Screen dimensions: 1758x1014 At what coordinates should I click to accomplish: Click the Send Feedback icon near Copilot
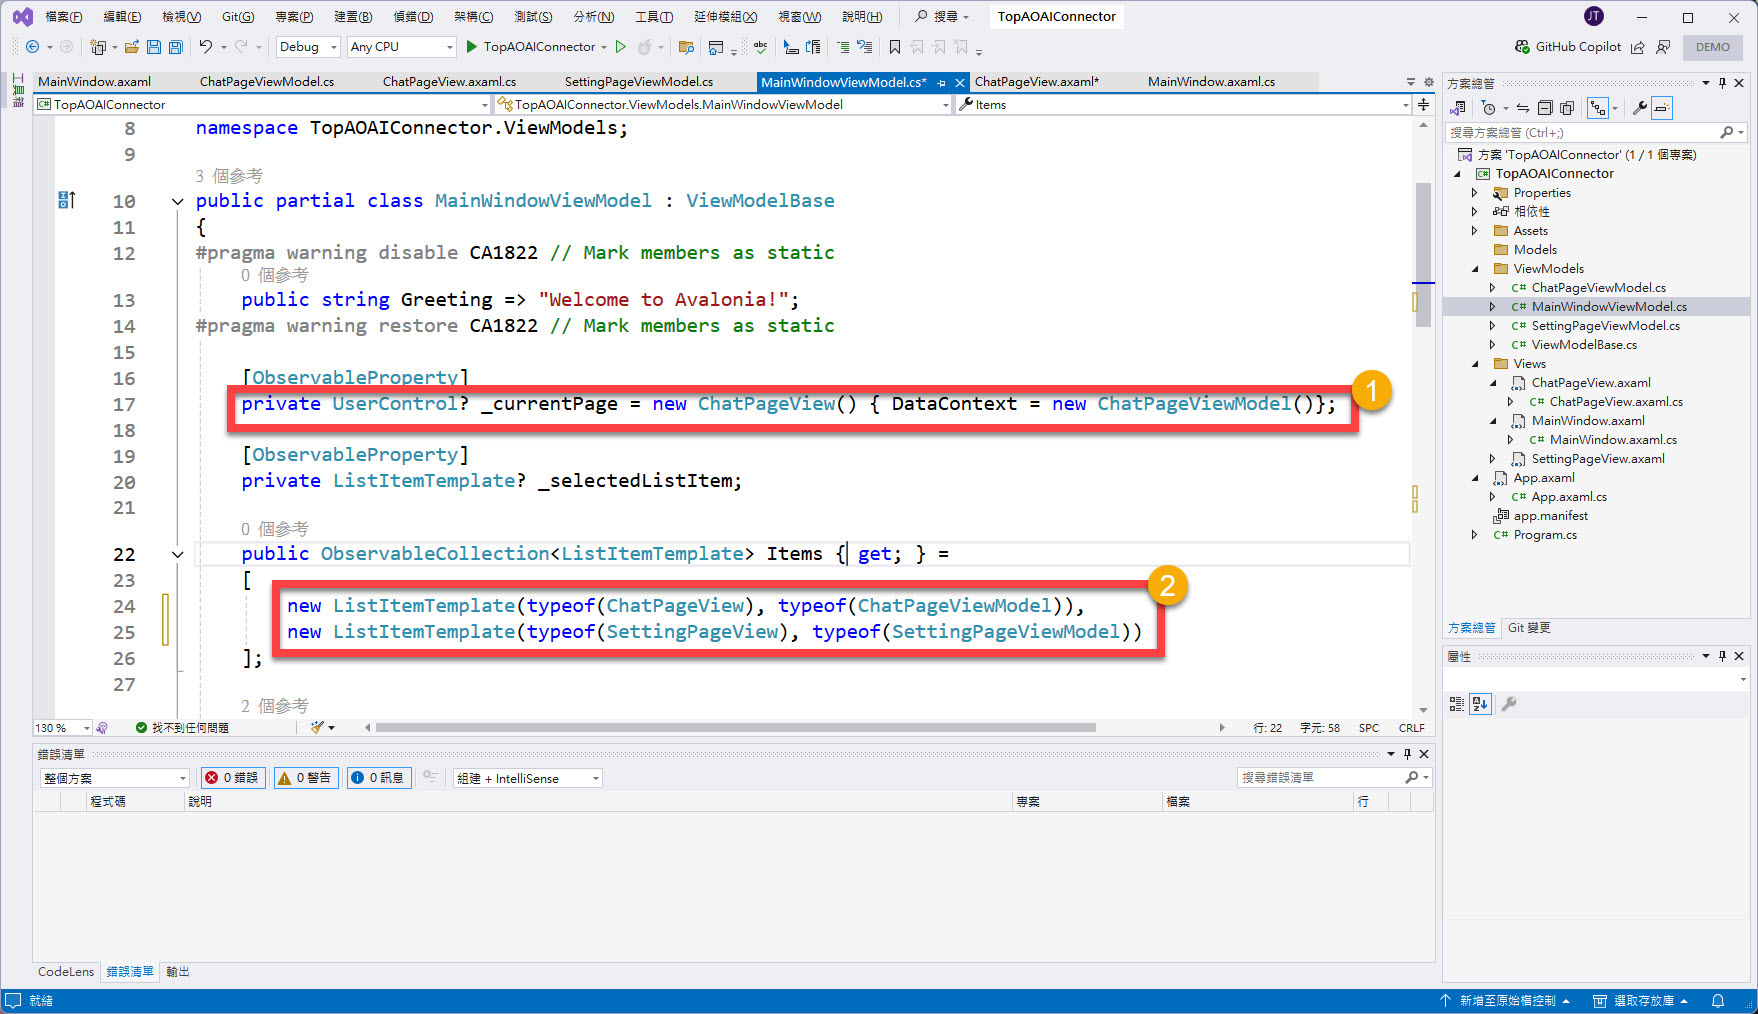[1664, 47]
